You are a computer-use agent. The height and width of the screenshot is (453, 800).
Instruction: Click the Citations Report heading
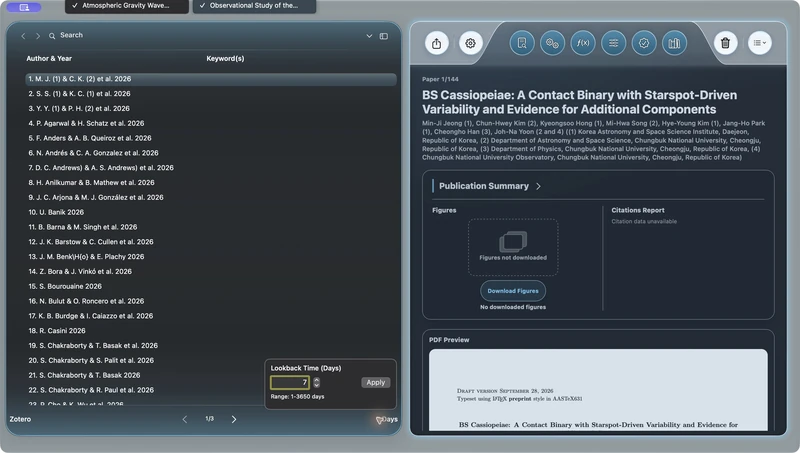638,210
